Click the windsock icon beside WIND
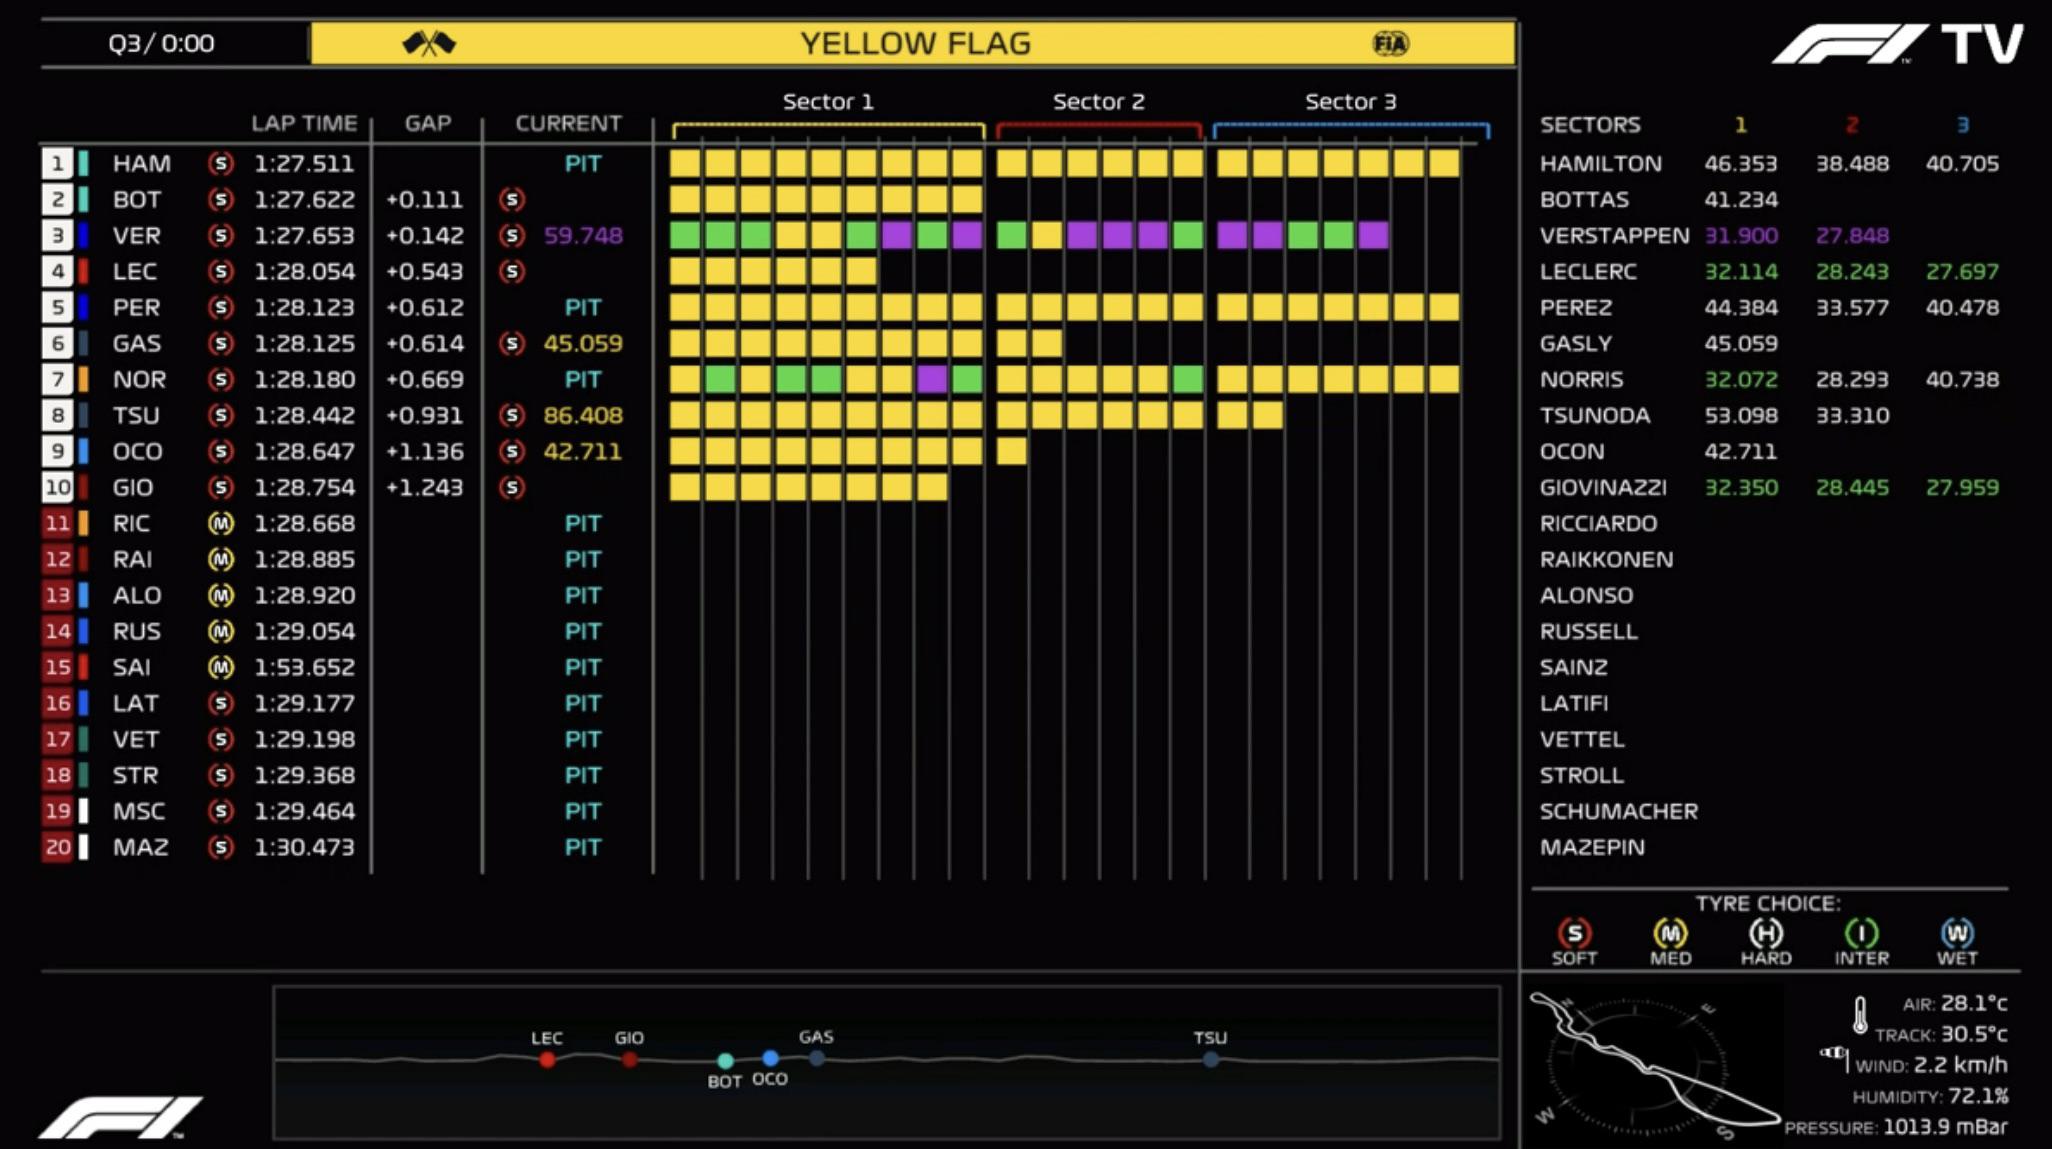Screen dimensions: 2052x1149 (1834, 1057)
